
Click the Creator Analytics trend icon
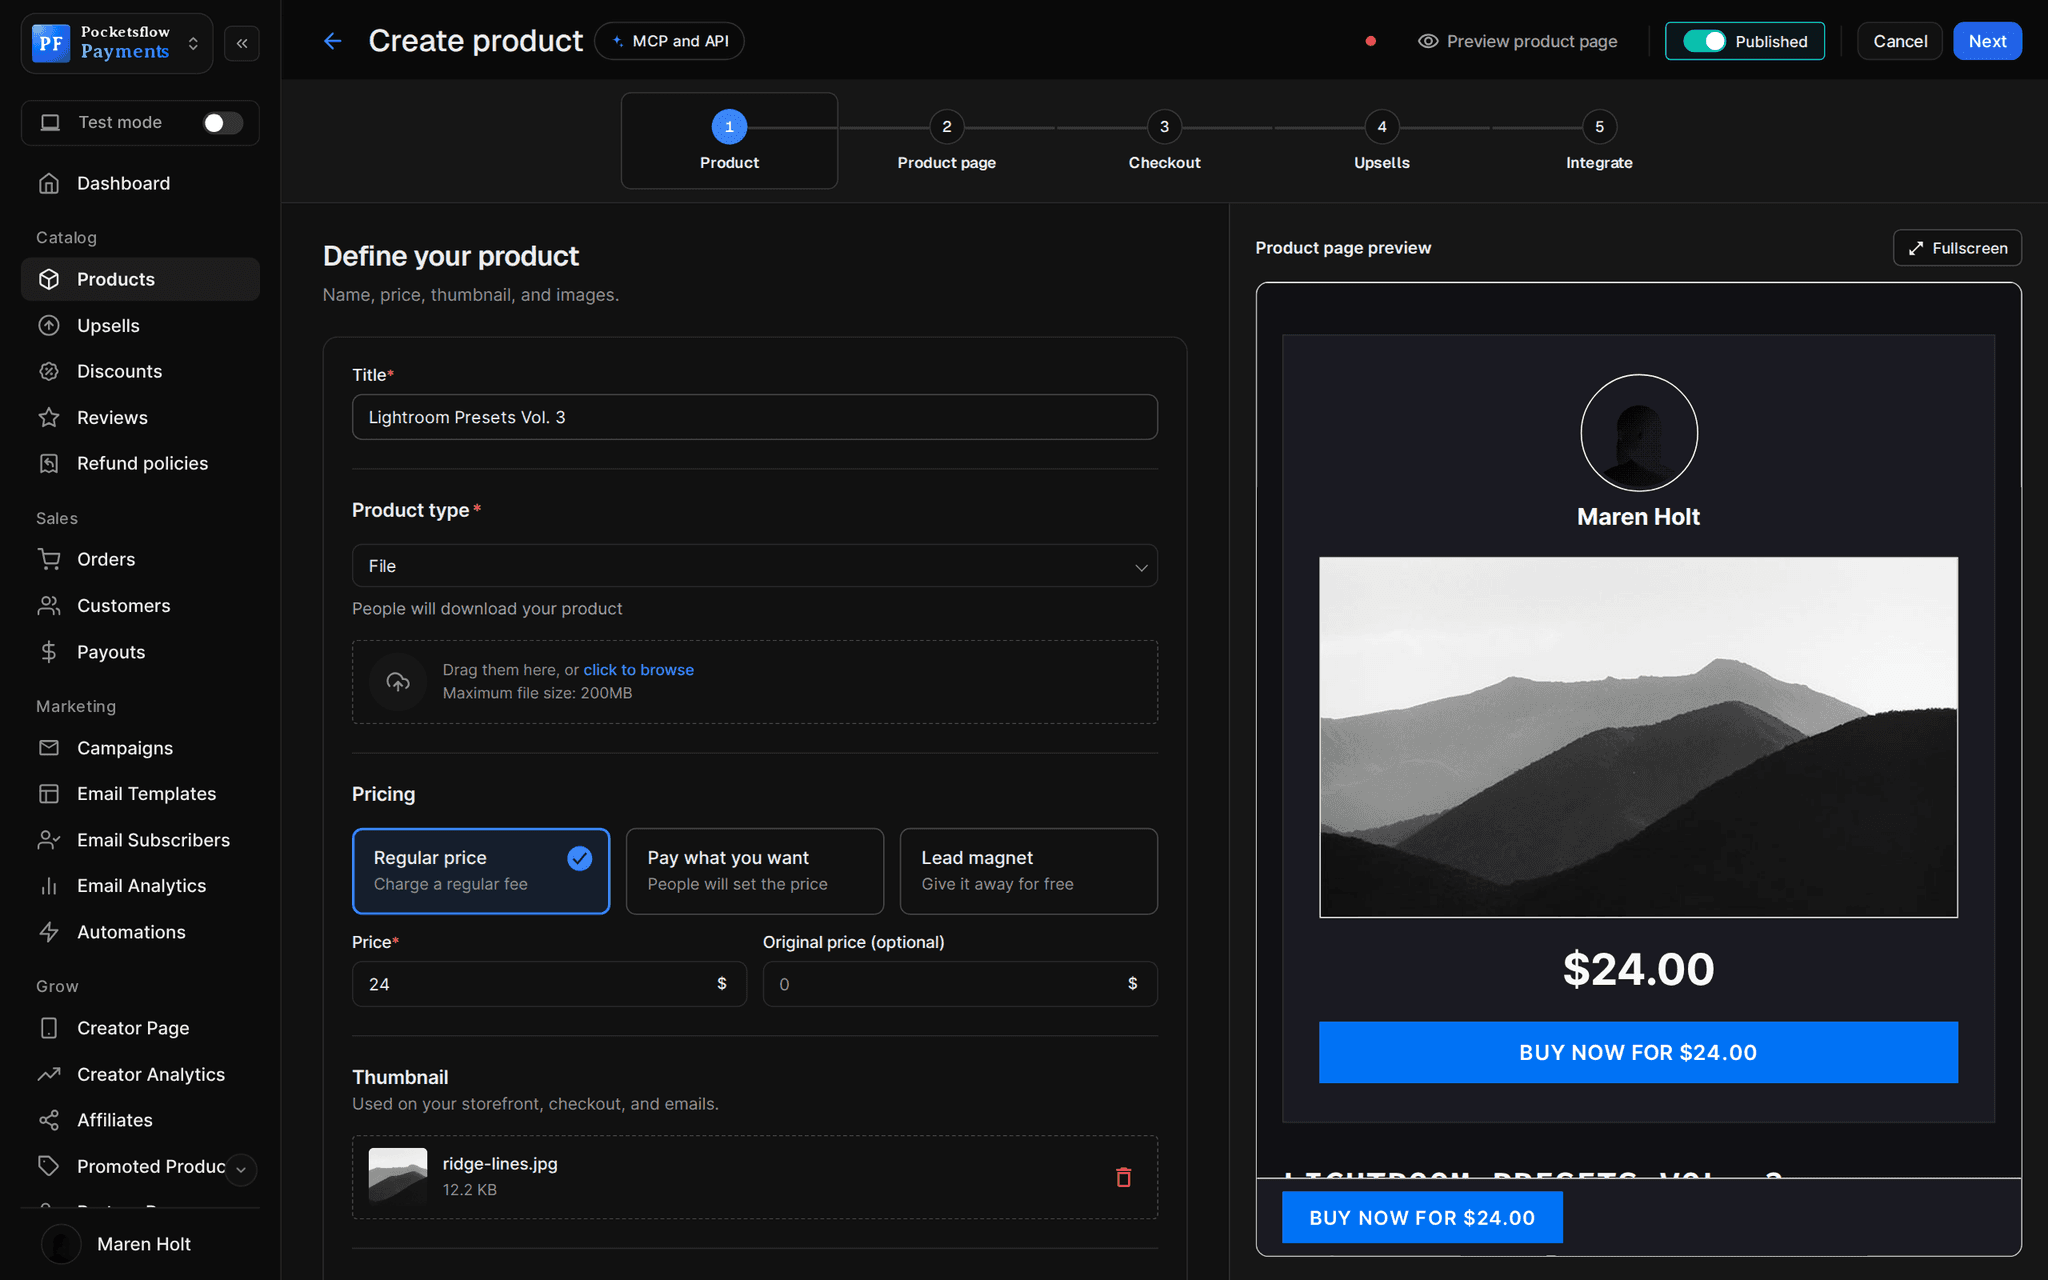pos(49,1074)
